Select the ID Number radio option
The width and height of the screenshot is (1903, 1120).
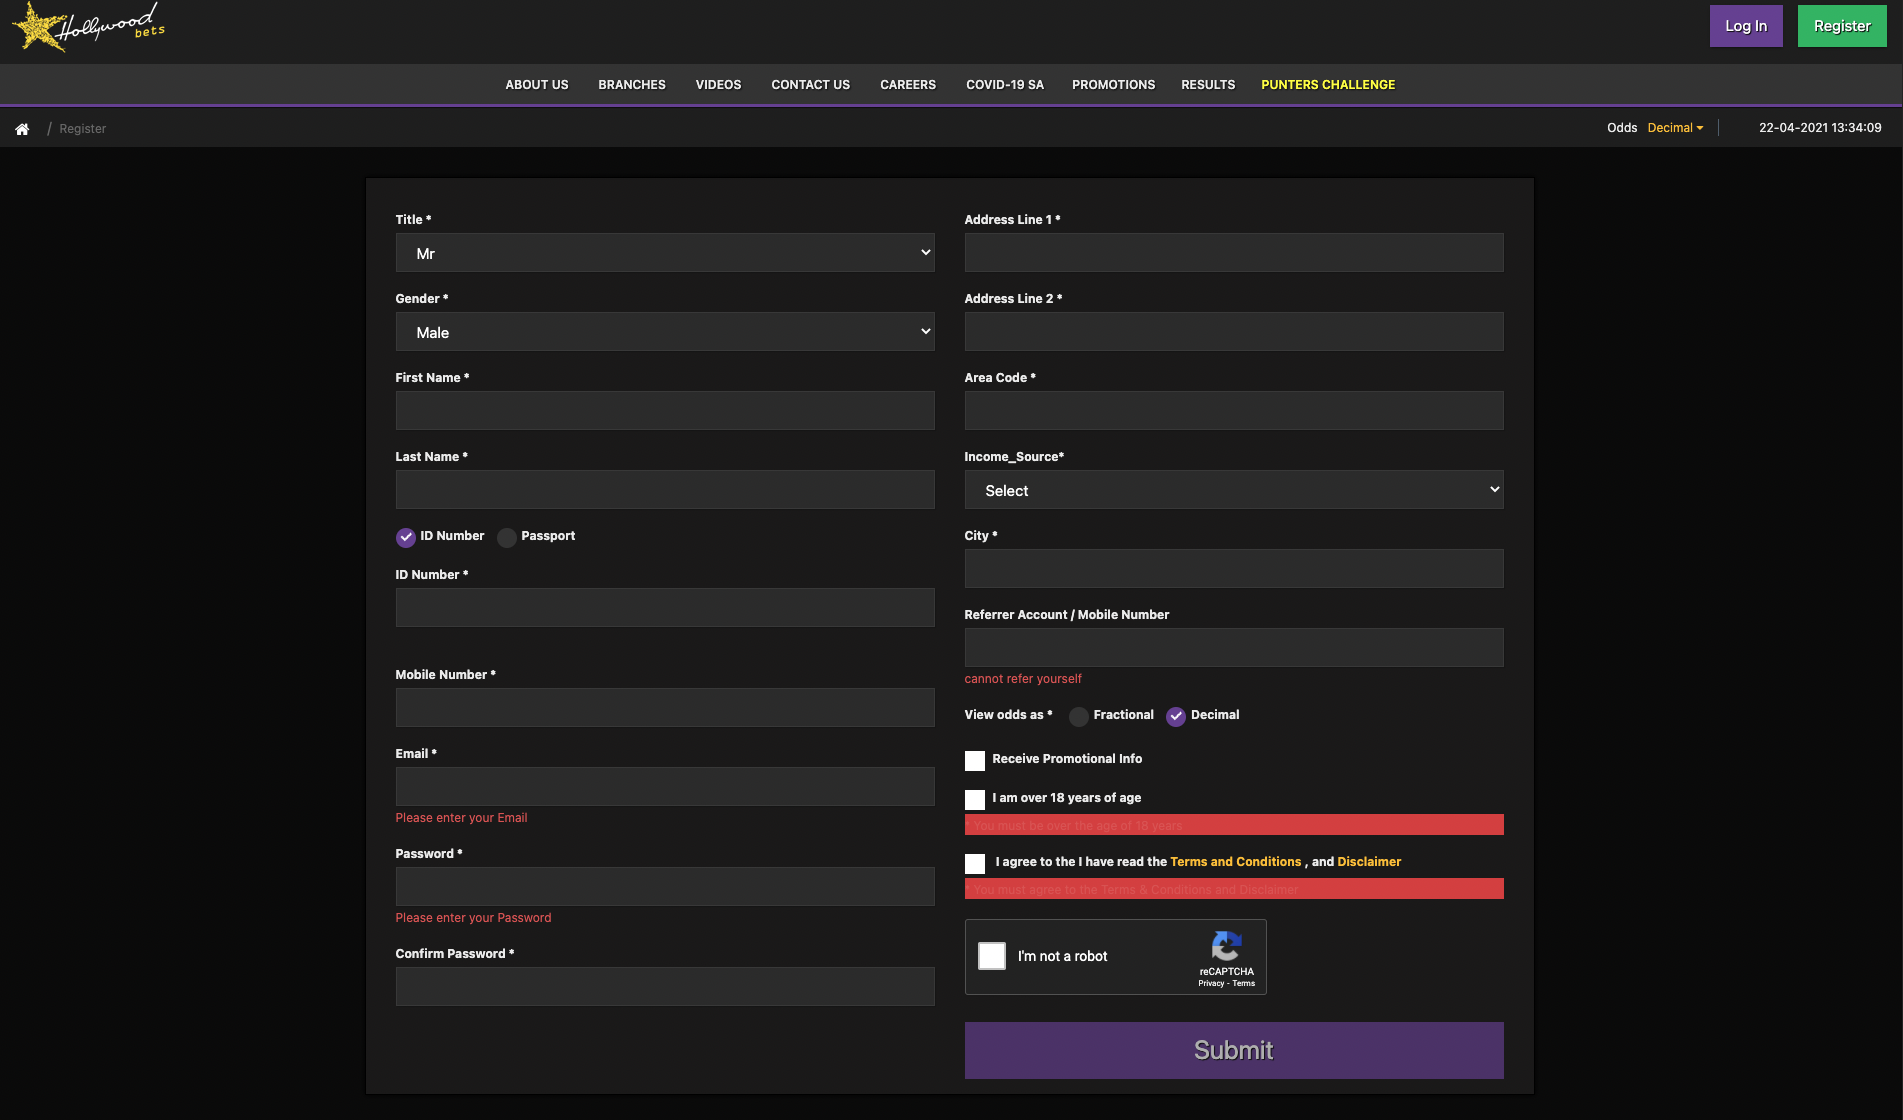(406, 538)
